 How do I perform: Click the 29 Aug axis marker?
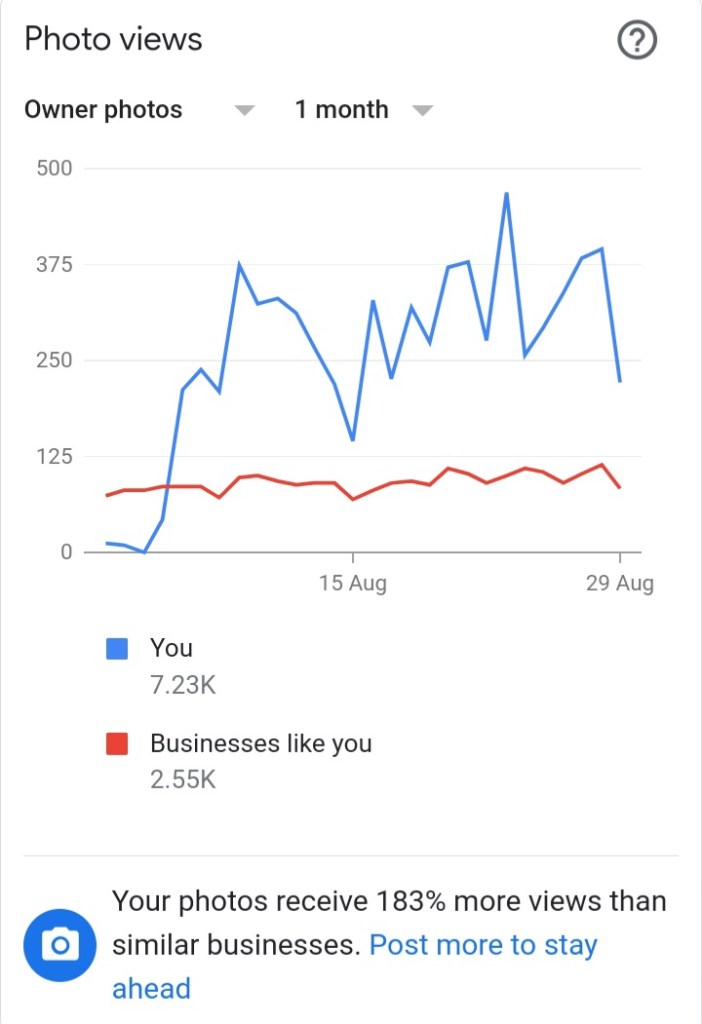pos(620,583)
